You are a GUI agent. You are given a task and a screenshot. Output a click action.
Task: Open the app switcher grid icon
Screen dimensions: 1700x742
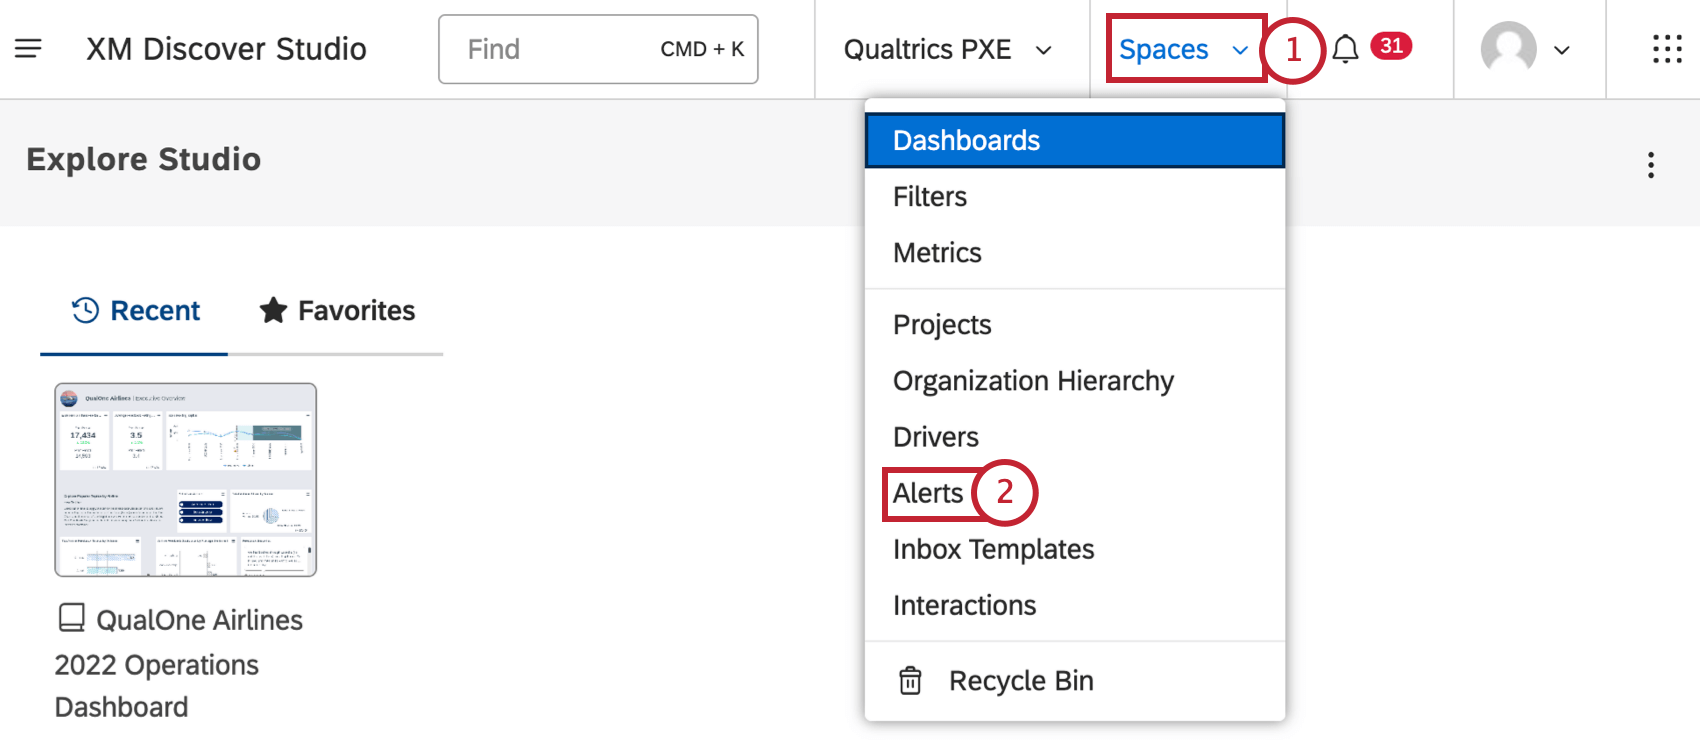pyautogui.click(x=1667, y=49)
